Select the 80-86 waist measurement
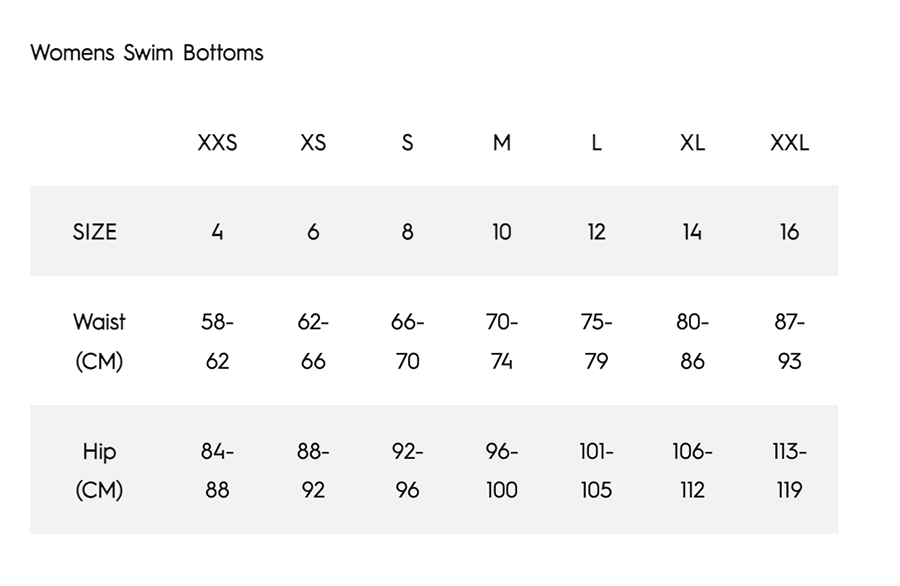Screen dimensions: 900x586 [x=692, y=341]
